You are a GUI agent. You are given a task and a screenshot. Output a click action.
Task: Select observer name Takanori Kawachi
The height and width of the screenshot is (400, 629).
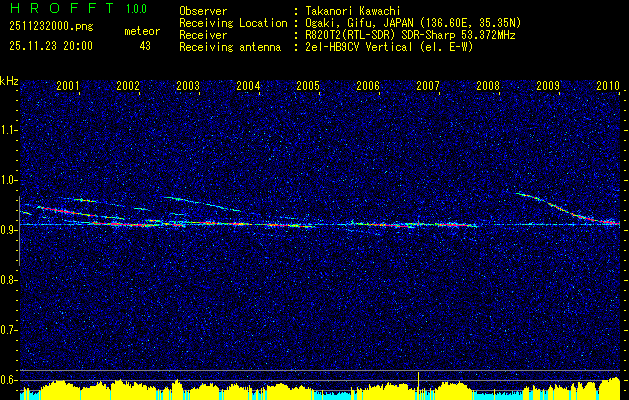pos(351,11)
